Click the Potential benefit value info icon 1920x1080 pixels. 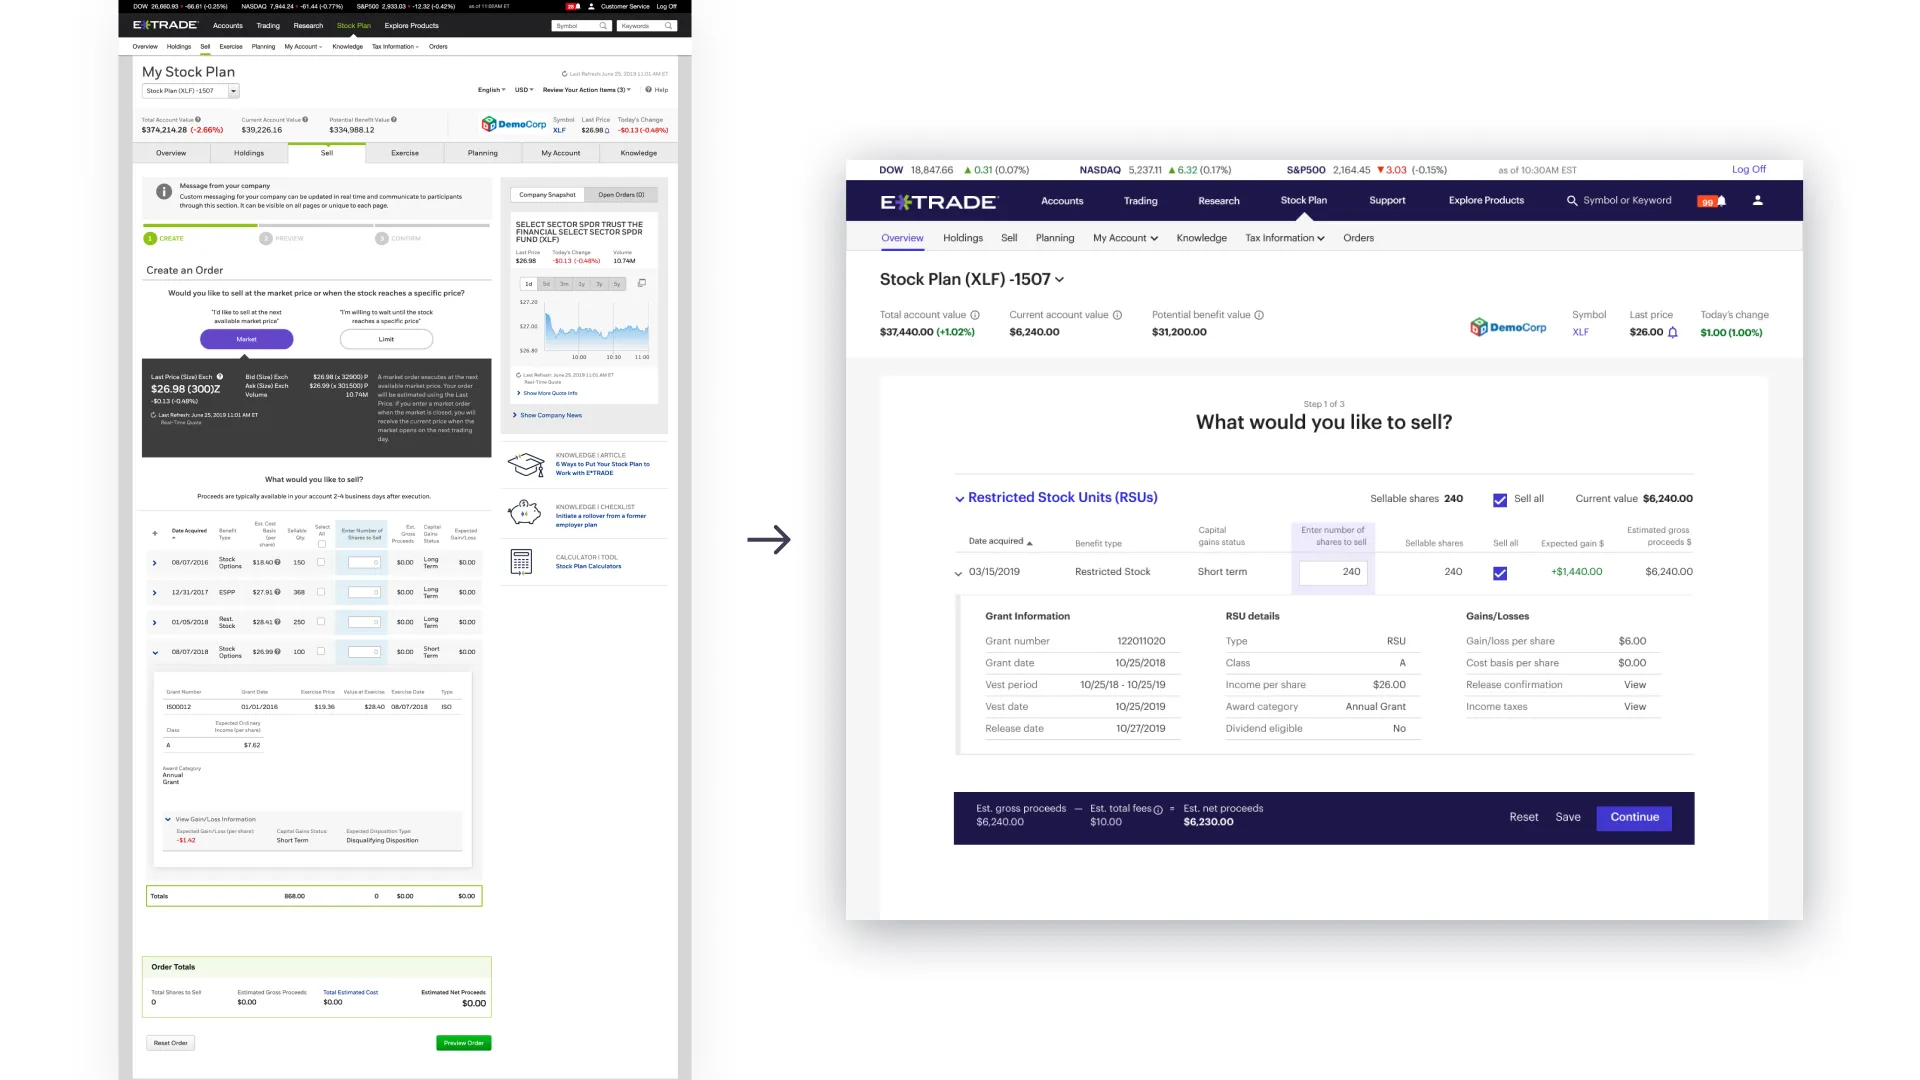coord(1259,315)
